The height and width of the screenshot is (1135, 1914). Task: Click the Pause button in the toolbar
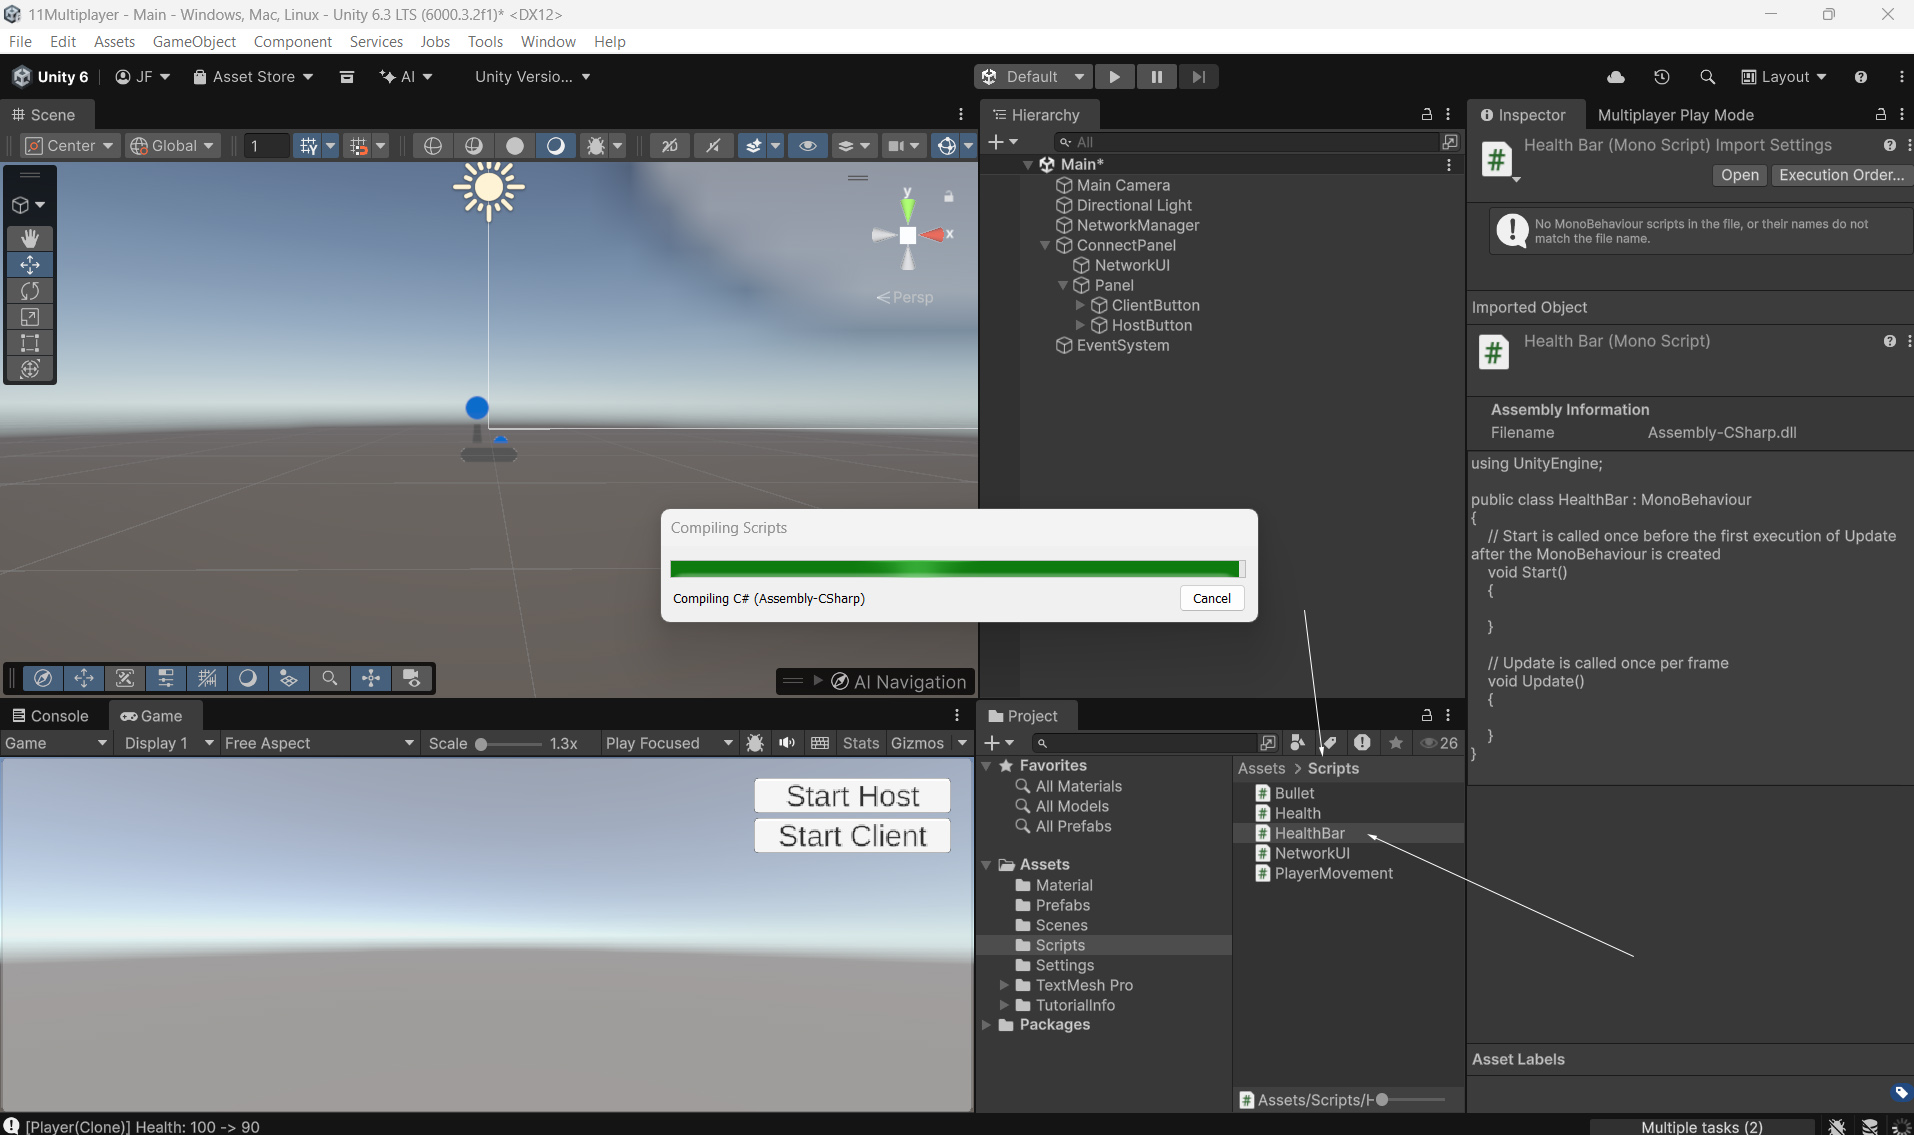pos(1156,77)
